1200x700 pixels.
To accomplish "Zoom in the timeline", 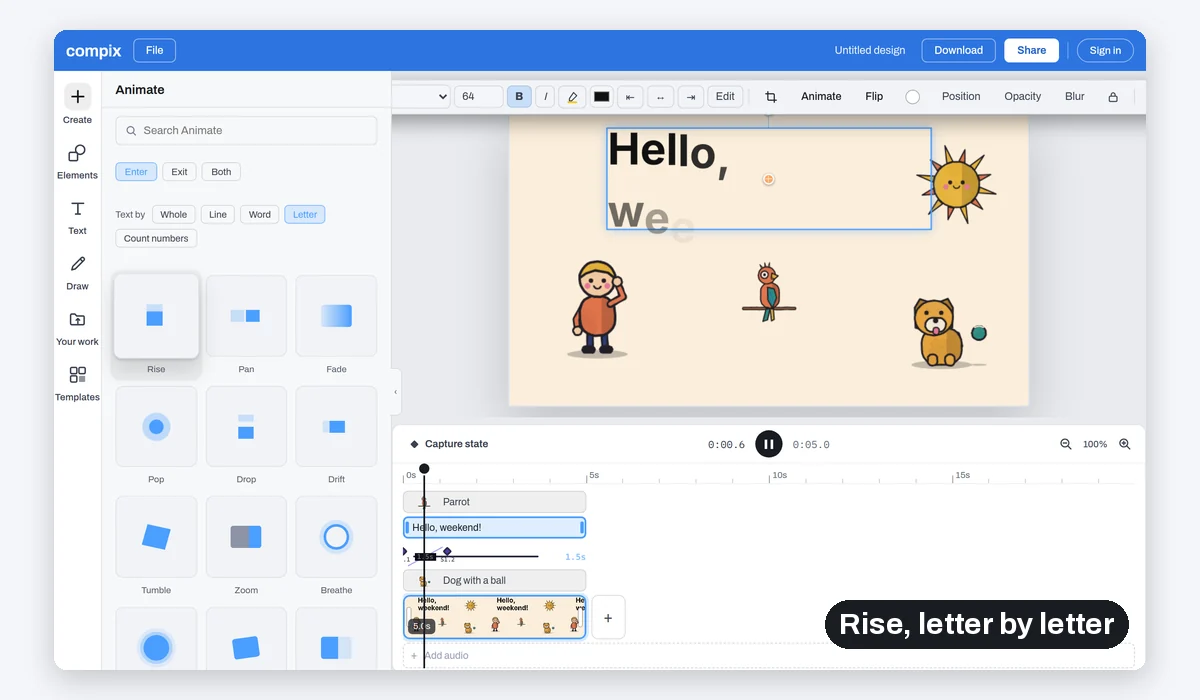I will (1125, 444).
